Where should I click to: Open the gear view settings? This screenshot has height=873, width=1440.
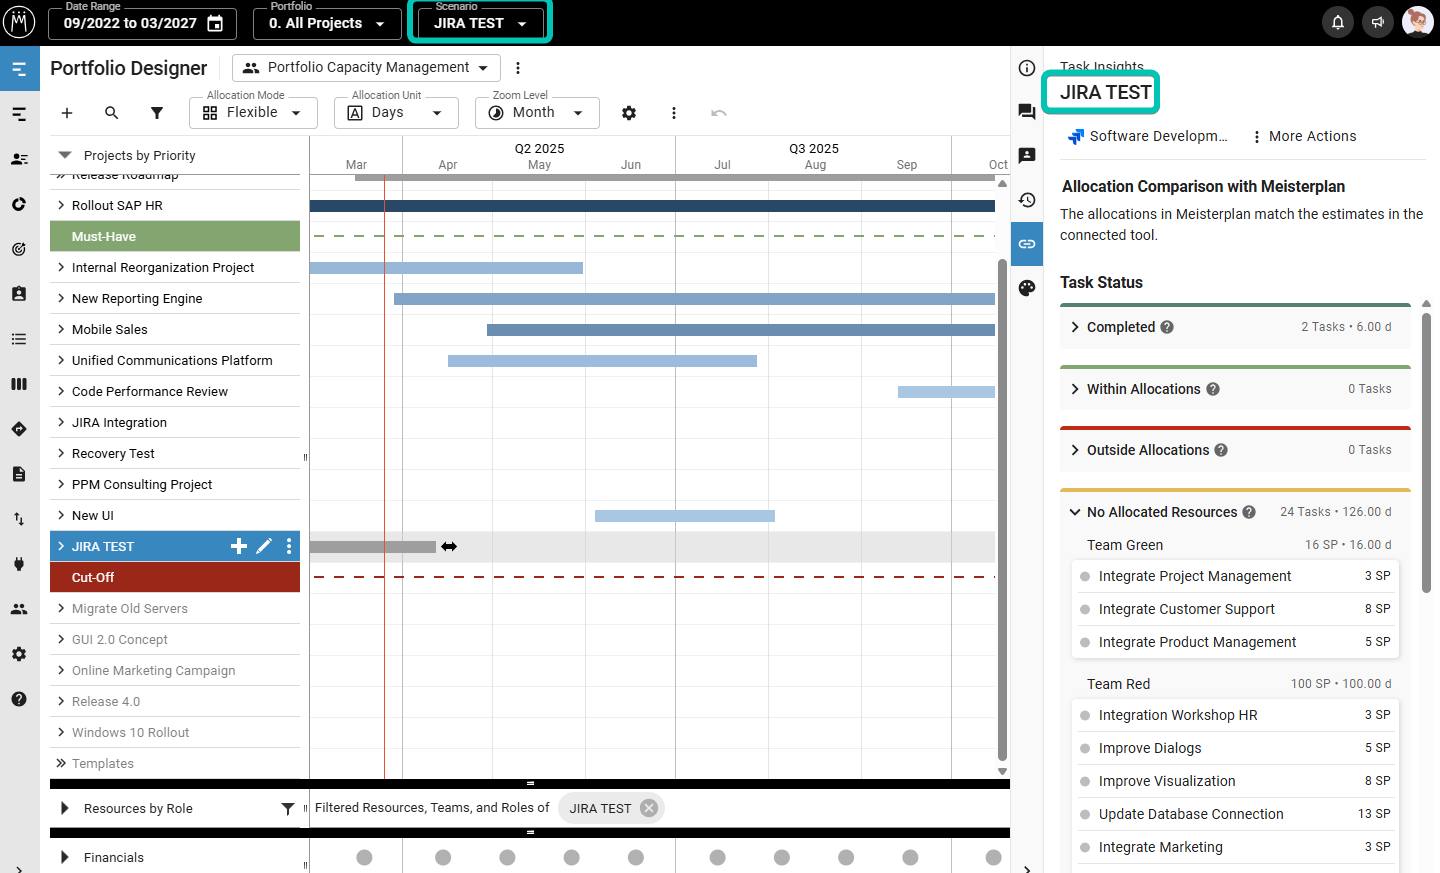(629, 113)
